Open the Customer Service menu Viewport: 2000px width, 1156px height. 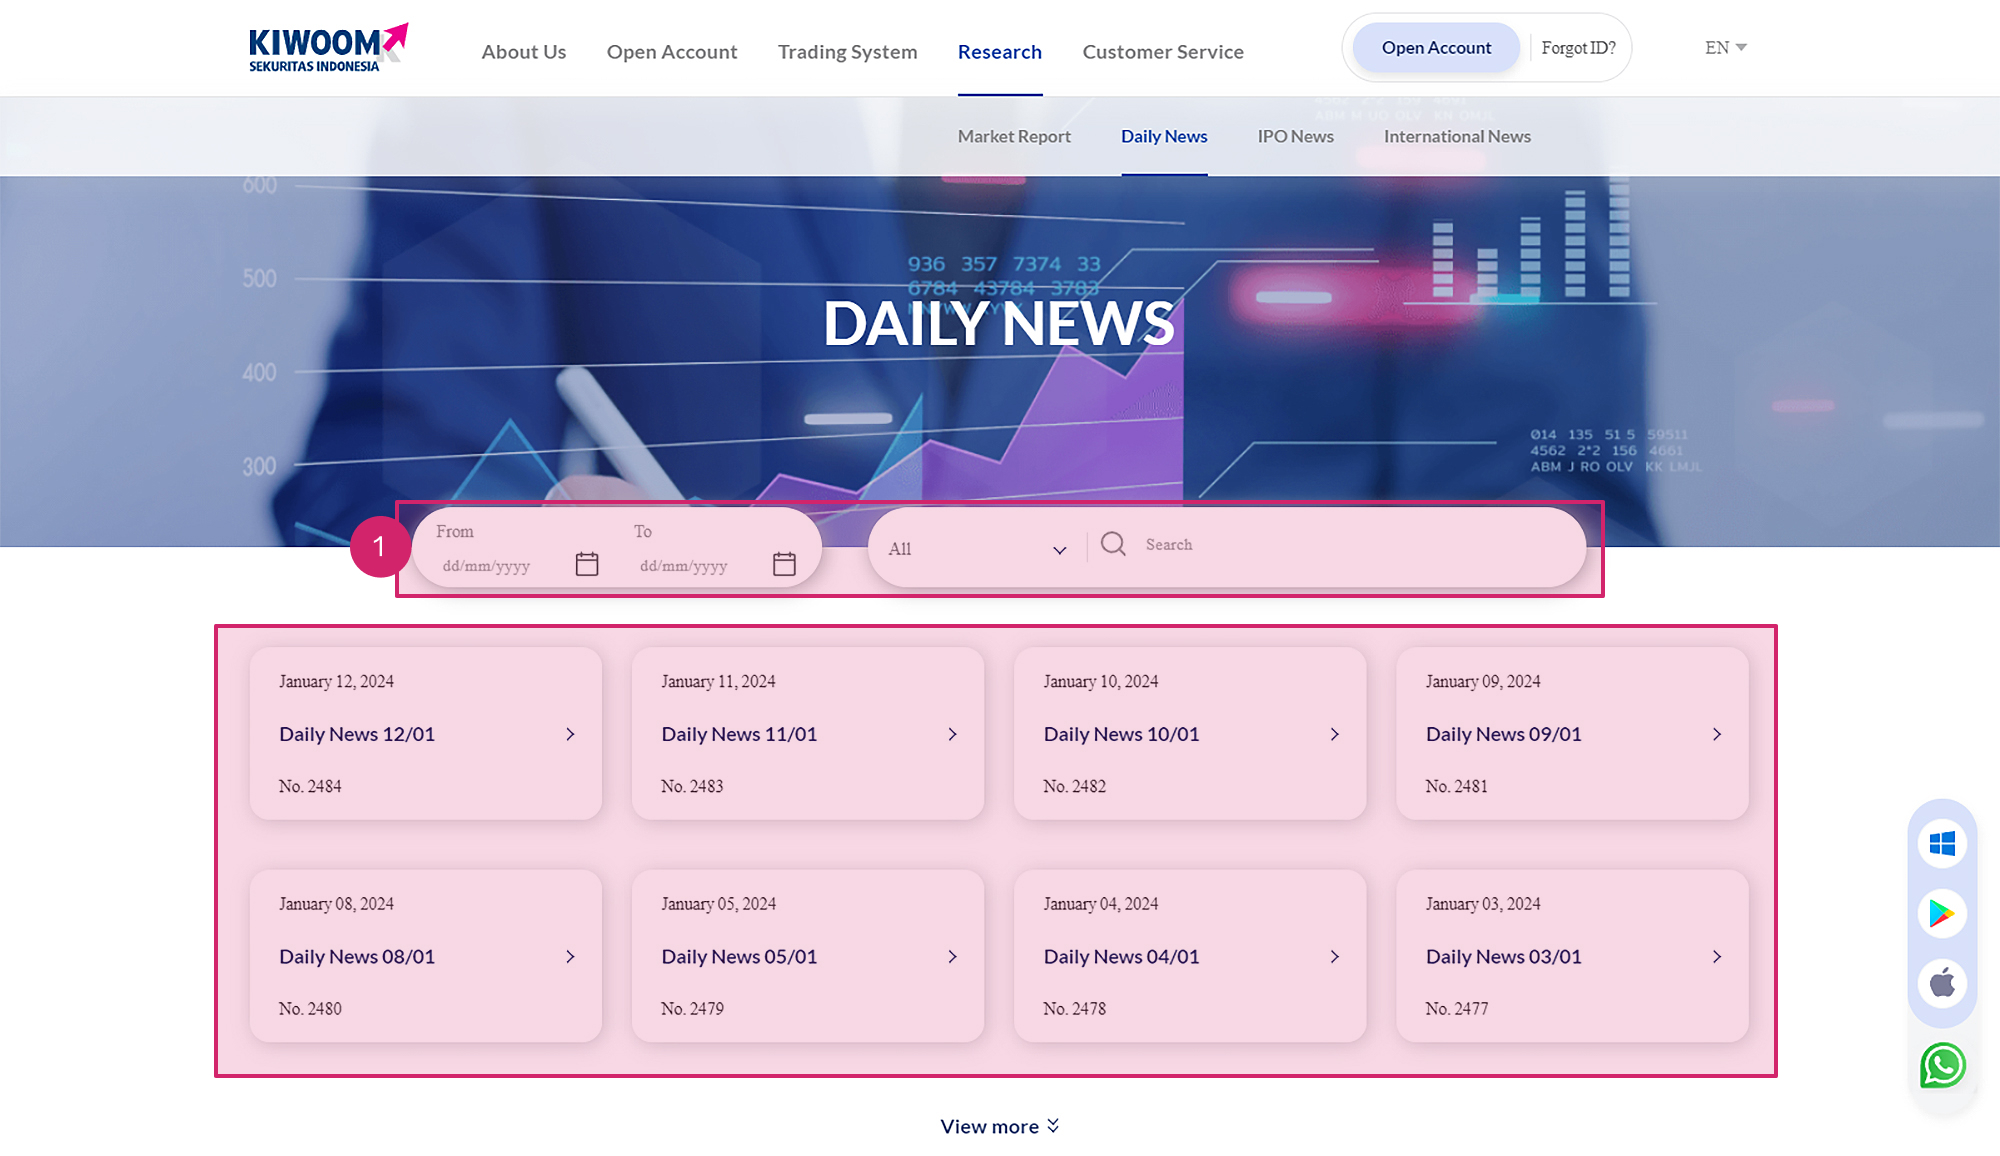tap(1162, 51)
